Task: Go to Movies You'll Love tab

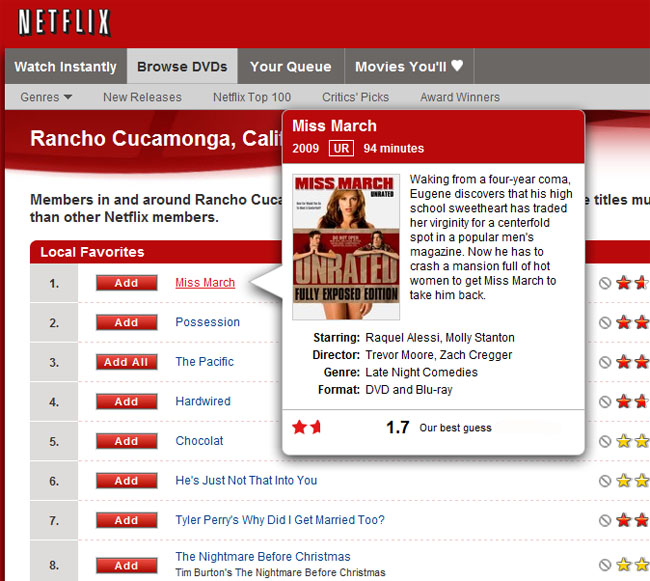Action: (409, 66)
